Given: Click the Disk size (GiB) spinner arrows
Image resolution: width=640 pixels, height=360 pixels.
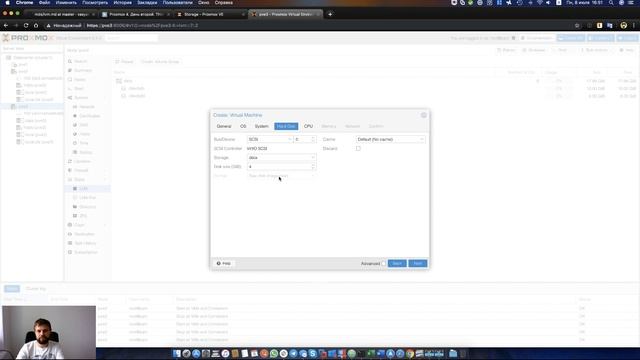Looking at the screenshot, I should pyautogui.click(x=313, y=167).
